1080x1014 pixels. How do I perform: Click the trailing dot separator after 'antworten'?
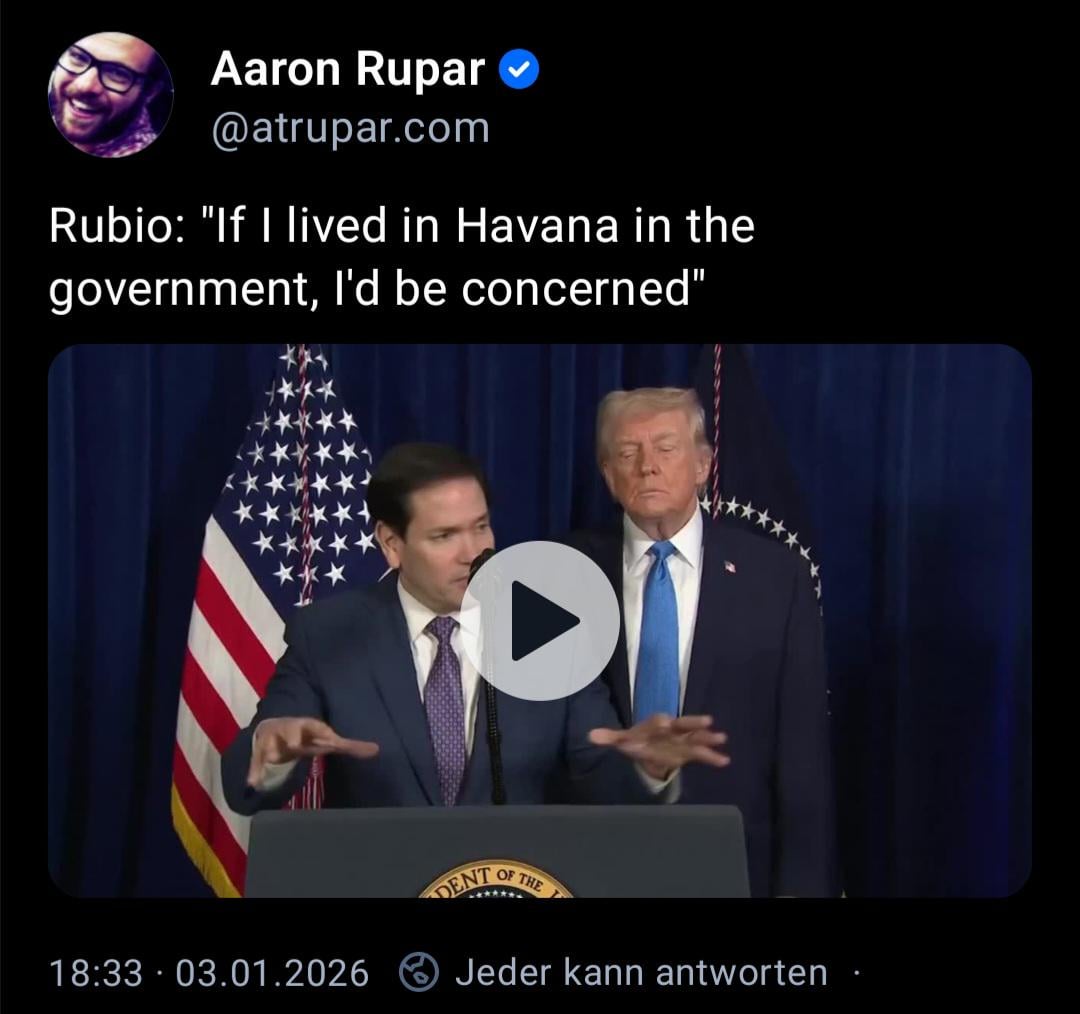[x=857, y=973]
